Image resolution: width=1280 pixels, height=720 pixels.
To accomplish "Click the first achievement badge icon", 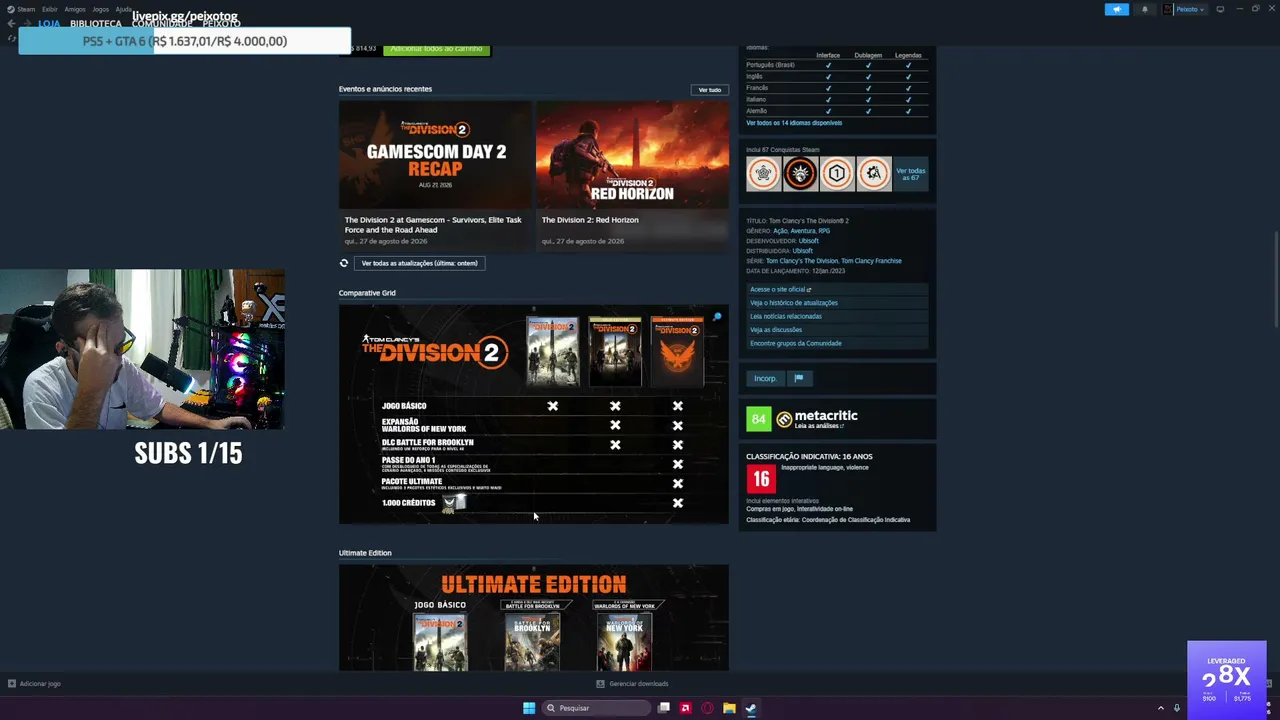I will 763,173.
